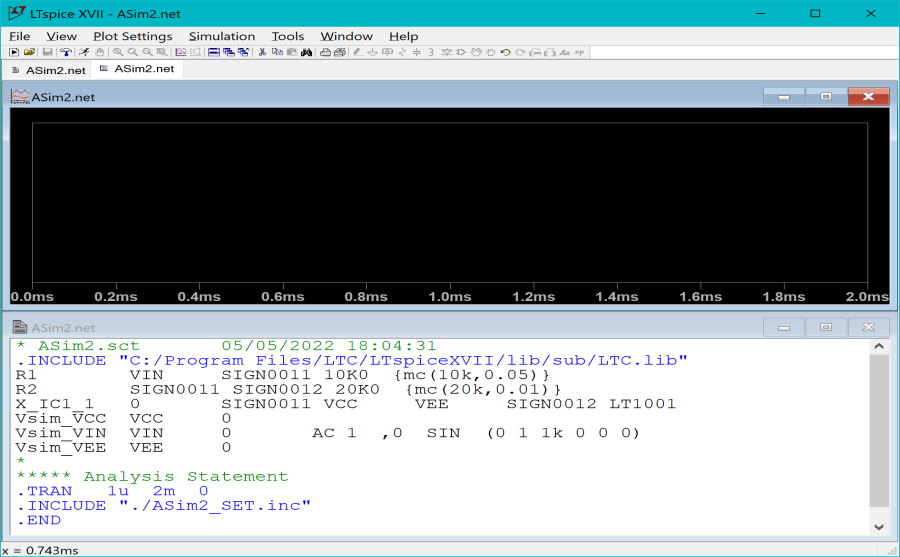Click the Cut scissors icon
The width and height of the screenshot is (900, 557).
(x=262, y=52)
